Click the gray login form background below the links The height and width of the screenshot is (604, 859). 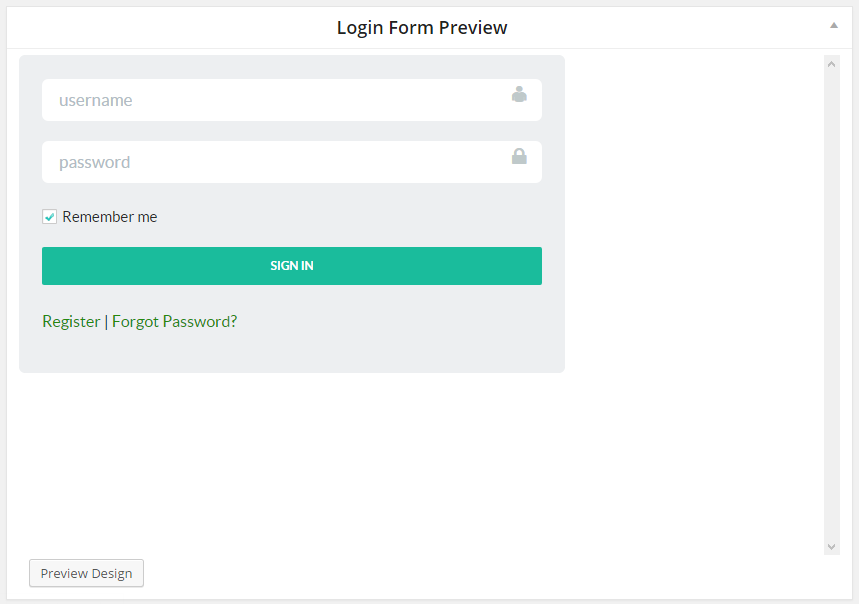tap(290, 352)
